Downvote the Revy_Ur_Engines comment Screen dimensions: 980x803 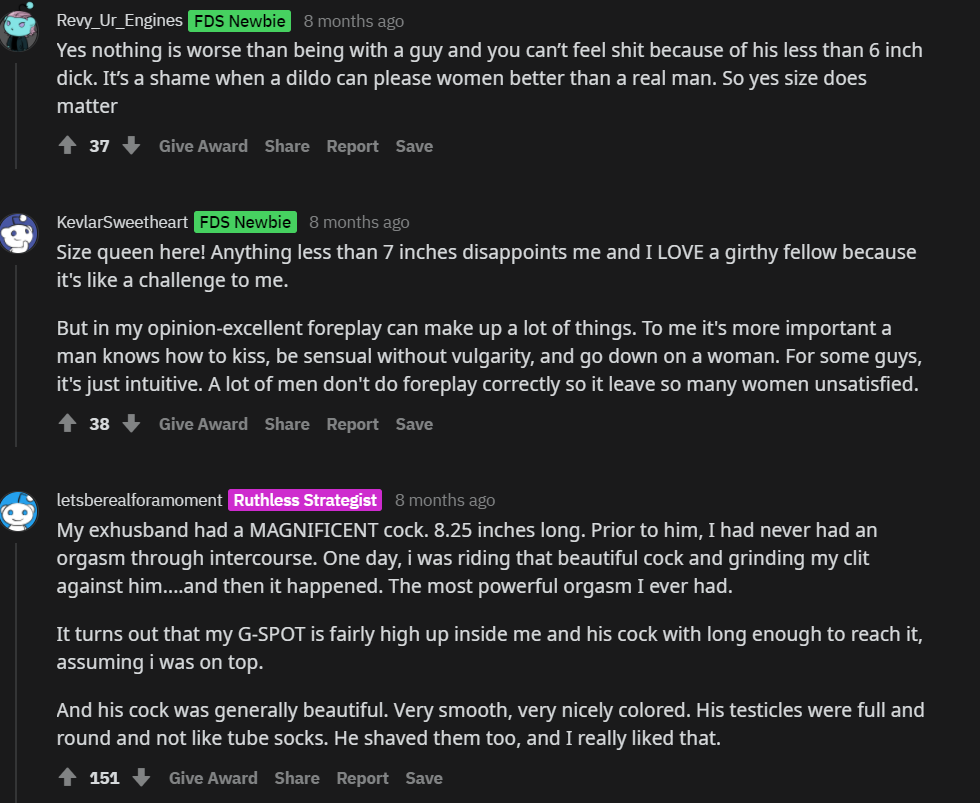(x=131, y=146)
